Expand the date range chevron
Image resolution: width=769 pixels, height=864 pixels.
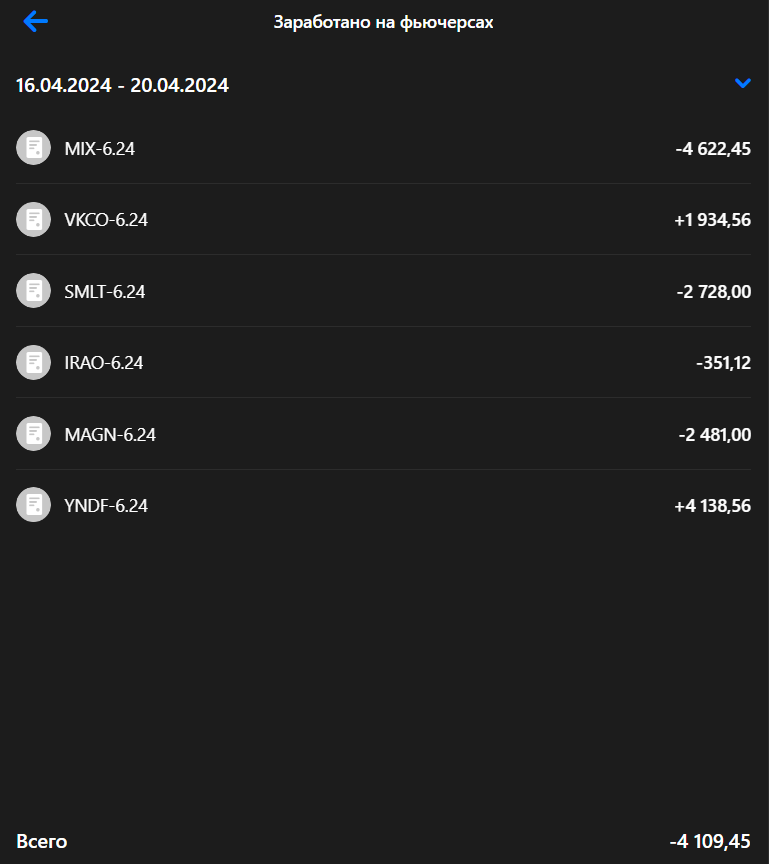click(x=743, y=83)
